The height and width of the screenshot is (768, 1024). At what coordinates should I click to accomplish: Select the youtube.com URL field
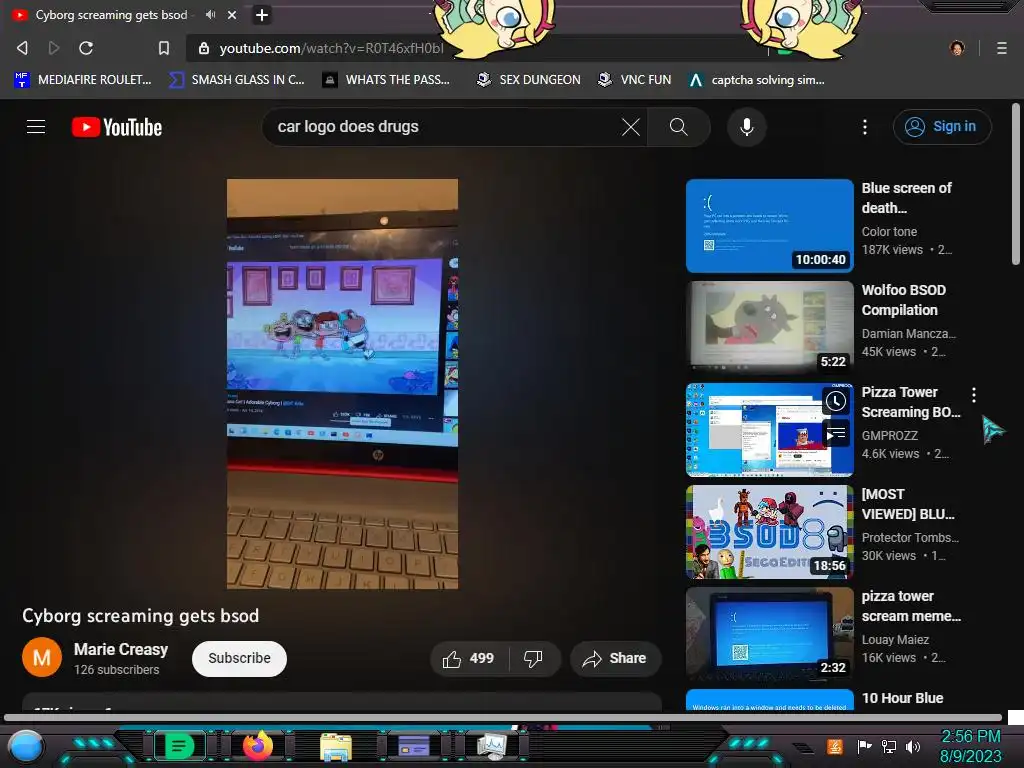pos(331,48)
